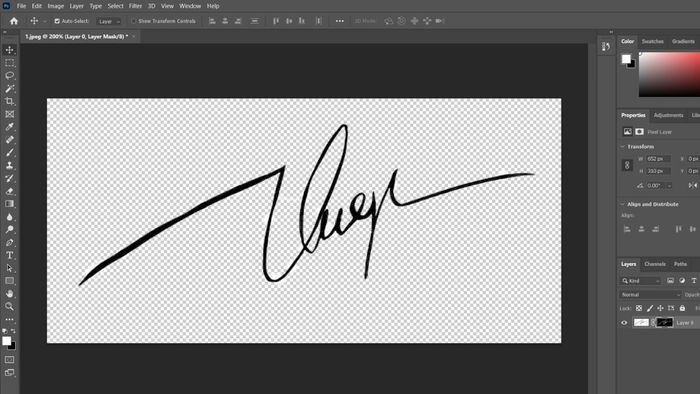Click the toolbar foreground color swatch
This screenshot has height=394, width=700.
[x=6, y=341]
